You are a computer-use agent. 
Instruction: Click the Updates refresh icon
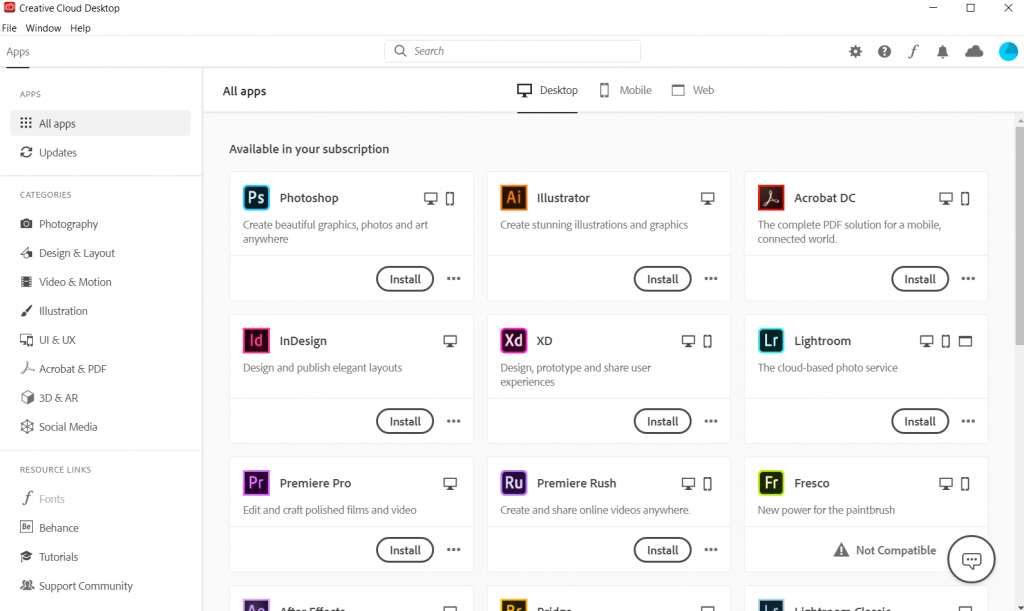tap(26, 152)
